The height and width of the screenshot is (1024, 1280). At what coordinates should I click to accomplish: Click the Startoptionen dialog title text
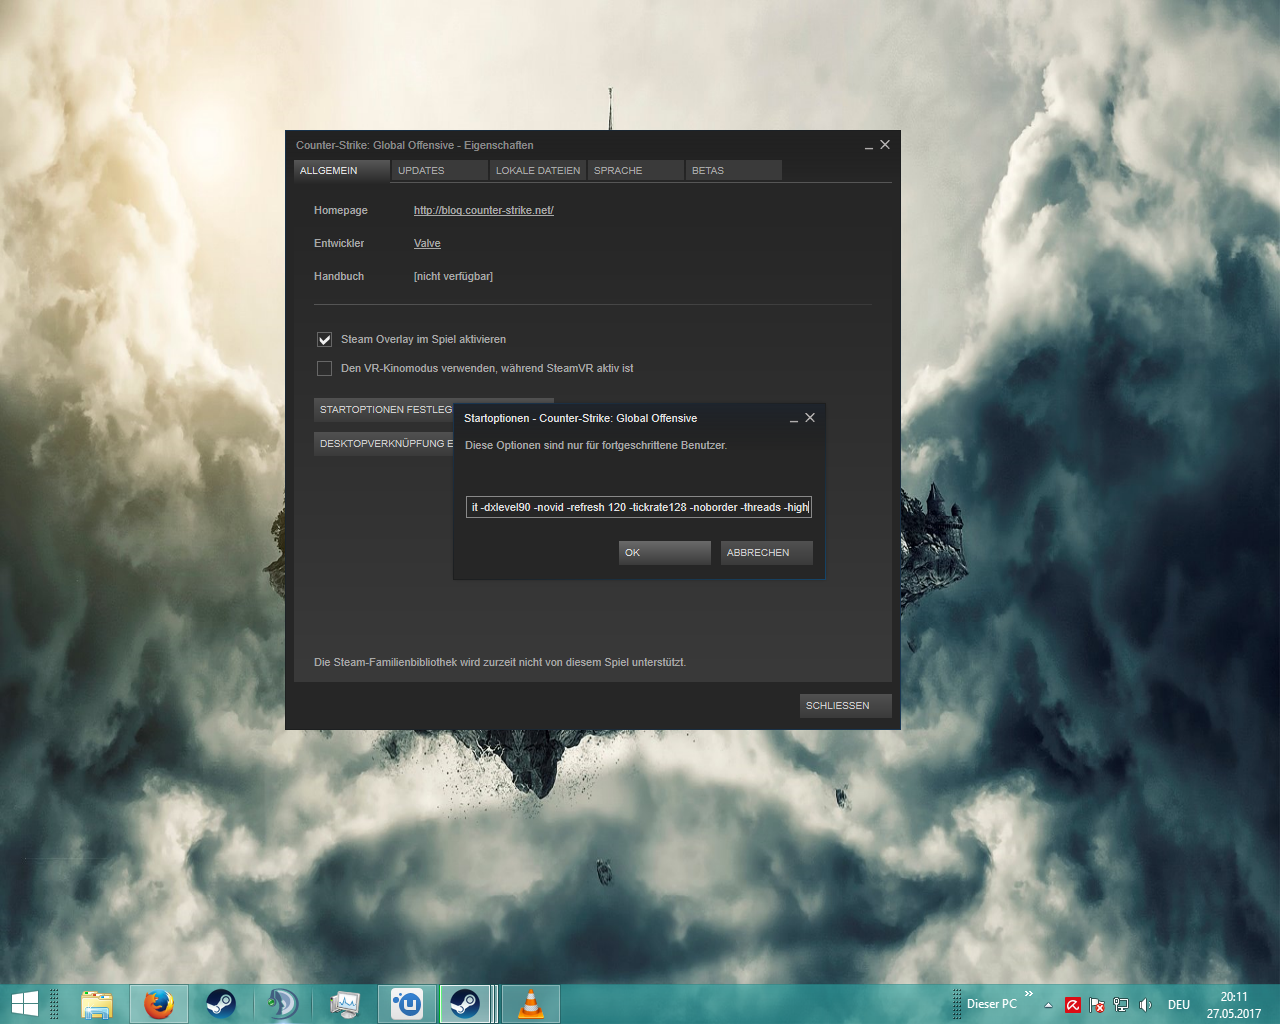tap(581, 418)
